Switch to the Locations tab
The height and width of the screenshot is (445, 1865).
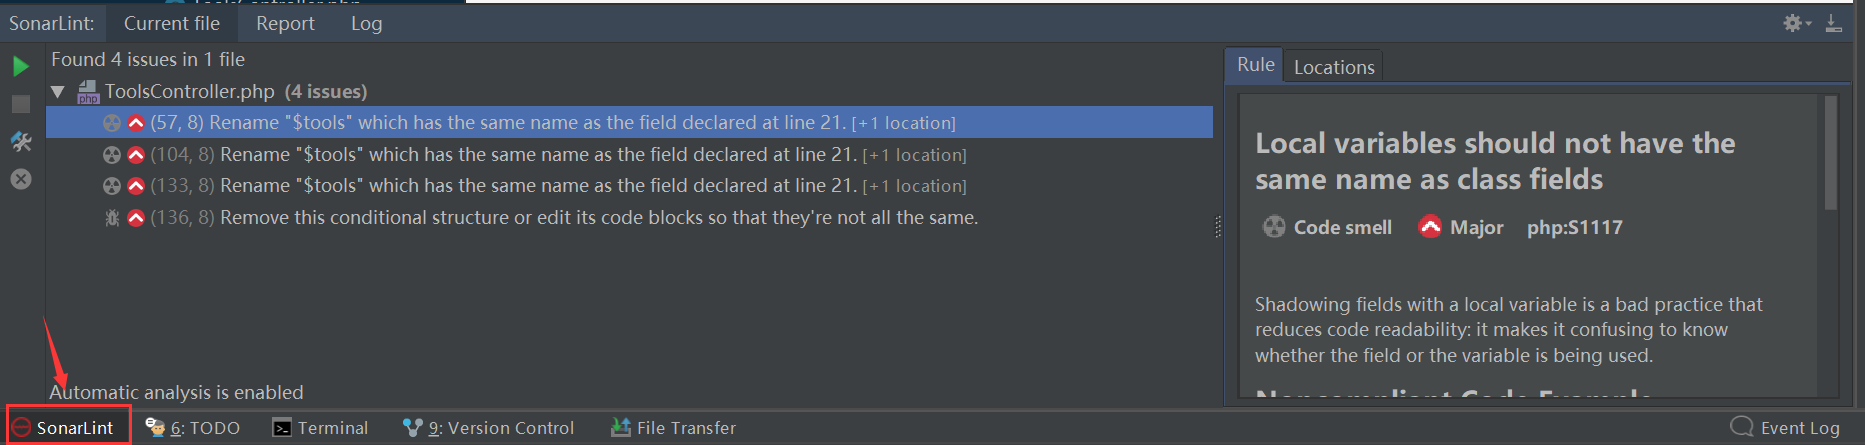pyautogui.click(x=1334, y=67)
